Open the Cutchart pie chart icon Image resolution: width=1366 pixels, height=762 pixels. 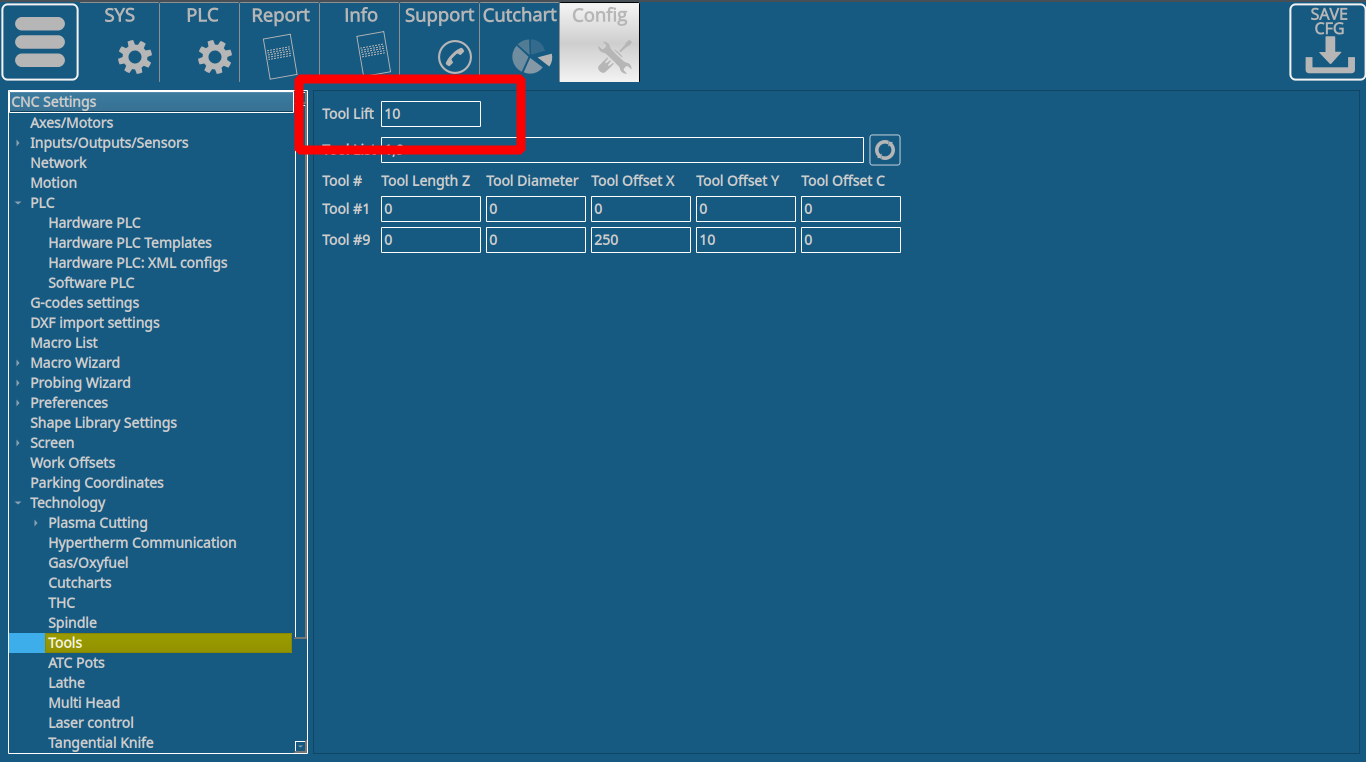click(x=532, y=57)
